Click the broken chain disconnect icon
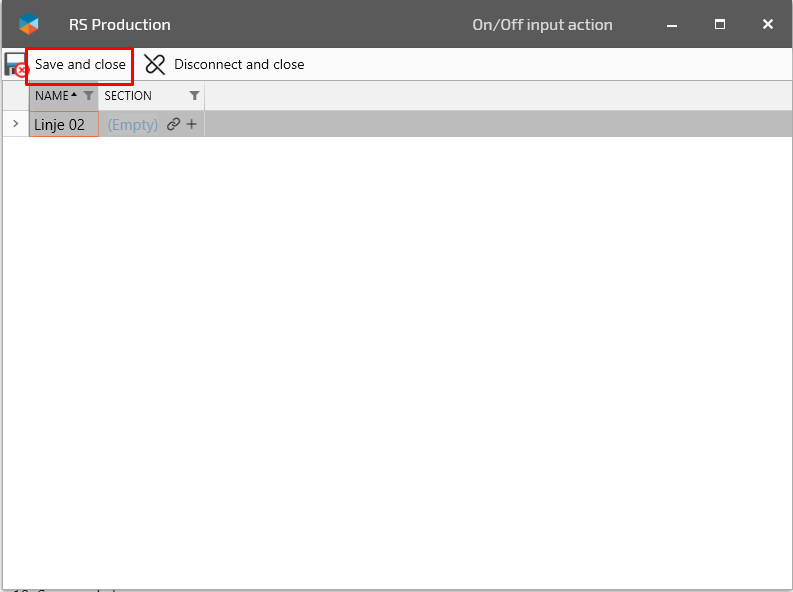The image size is (793, 592). click(155, 65)
